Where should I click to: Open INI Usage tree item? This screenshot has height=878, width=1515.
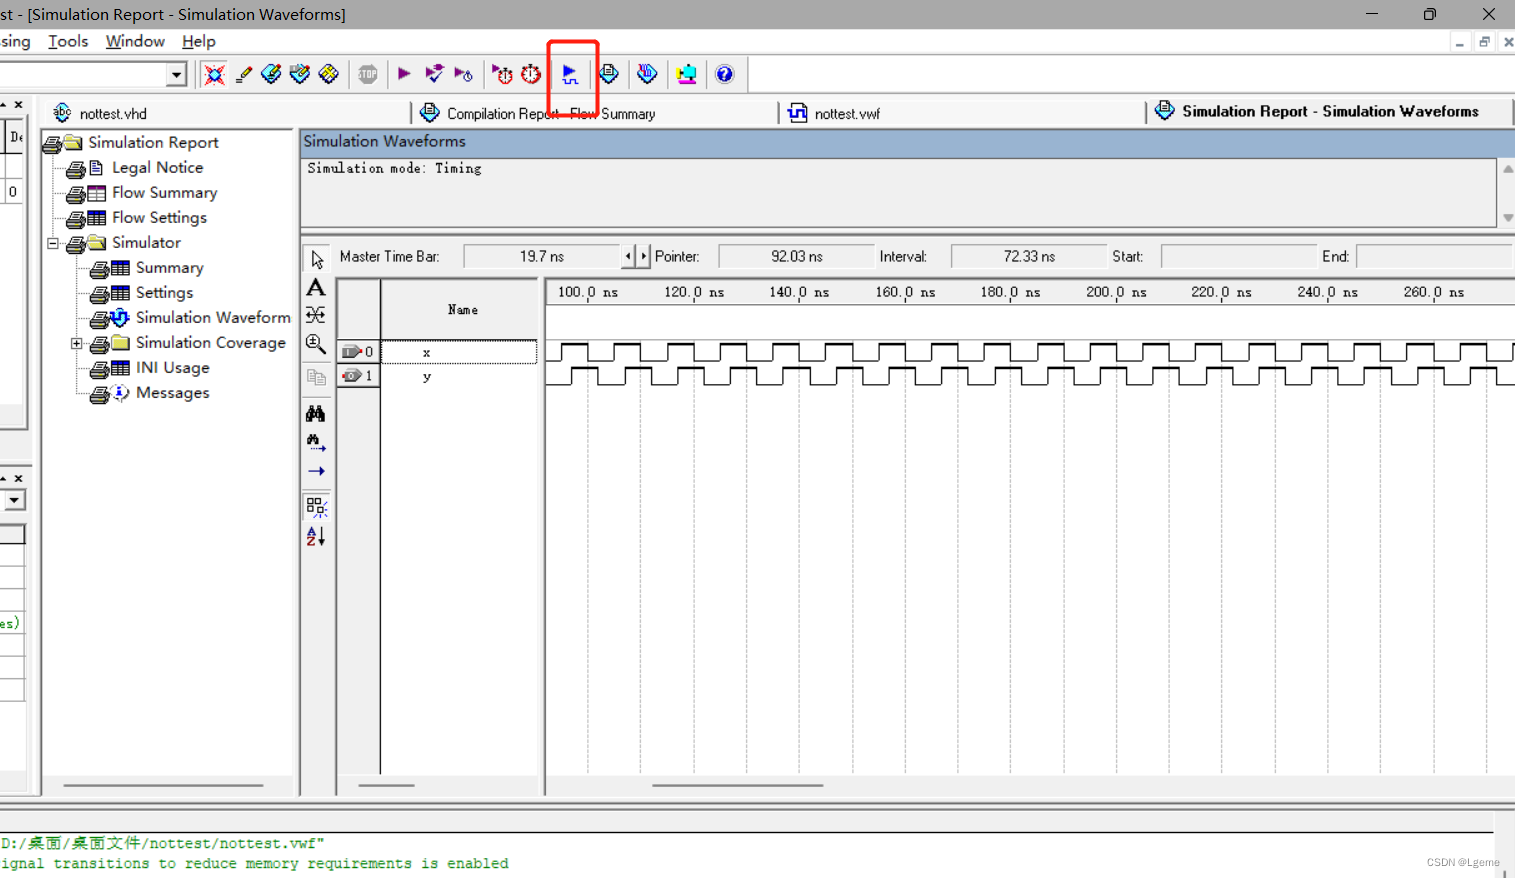pyautogui.click(x=172, y=368)
